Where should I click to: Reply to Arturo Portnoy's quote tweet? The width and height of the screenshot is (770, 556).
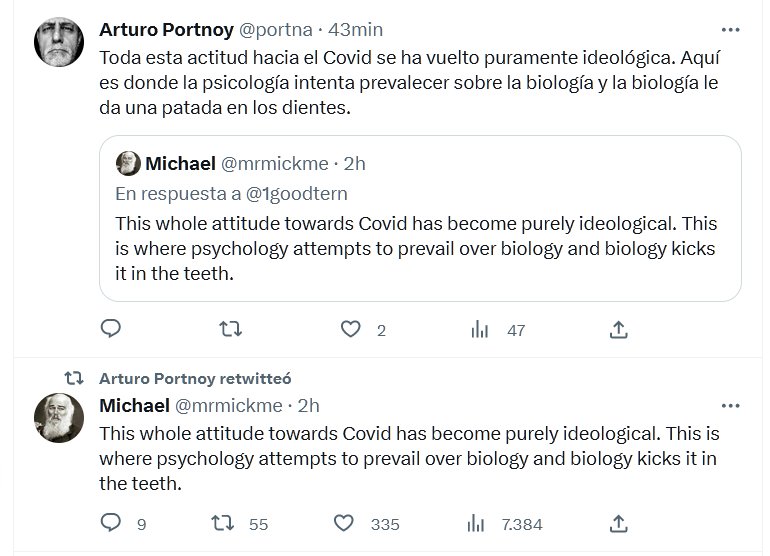click(112, 329)
